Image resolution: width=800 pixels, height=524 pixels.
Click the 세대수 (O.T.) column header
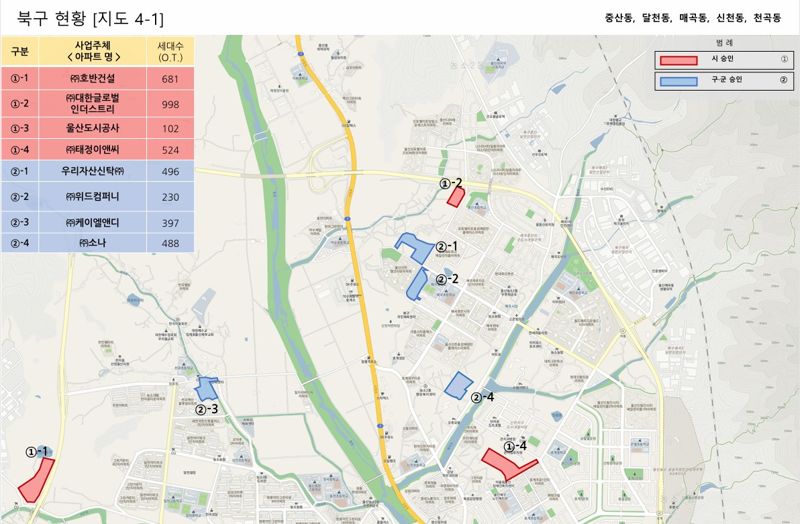pos(170,52)
